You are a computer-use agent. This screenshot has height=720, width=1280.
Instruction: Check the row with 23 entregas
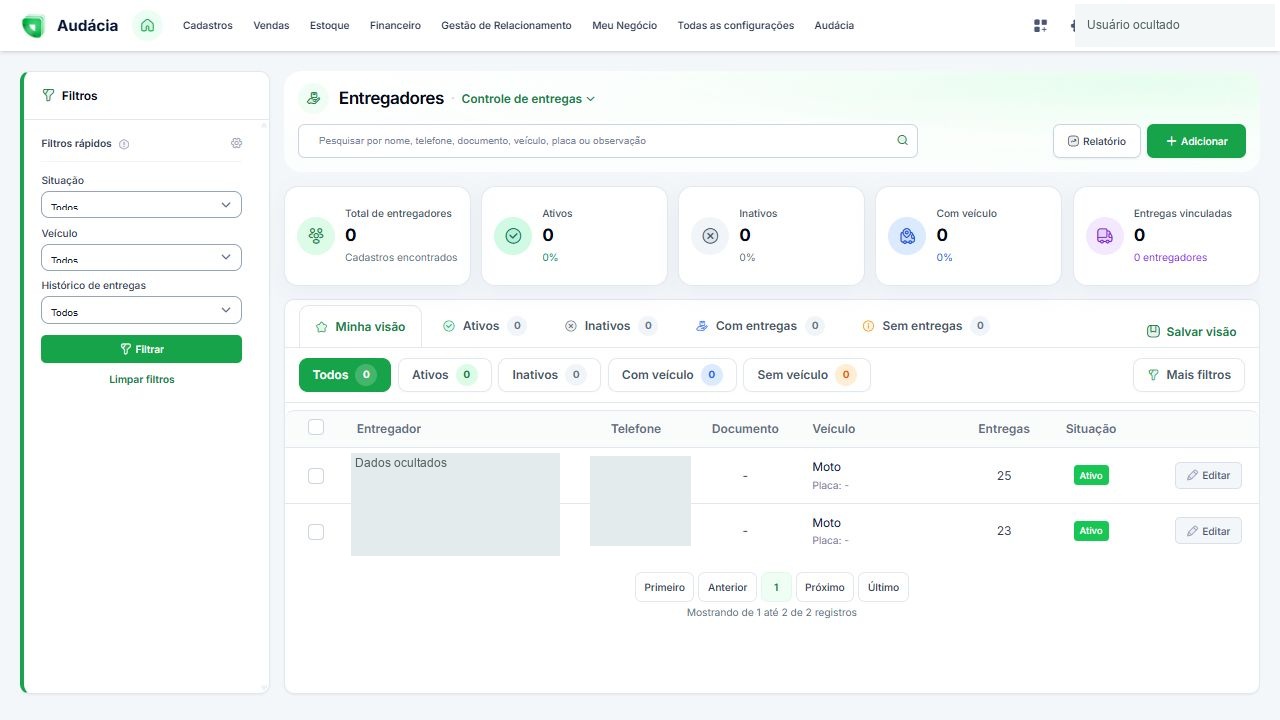tap(316, 532)
